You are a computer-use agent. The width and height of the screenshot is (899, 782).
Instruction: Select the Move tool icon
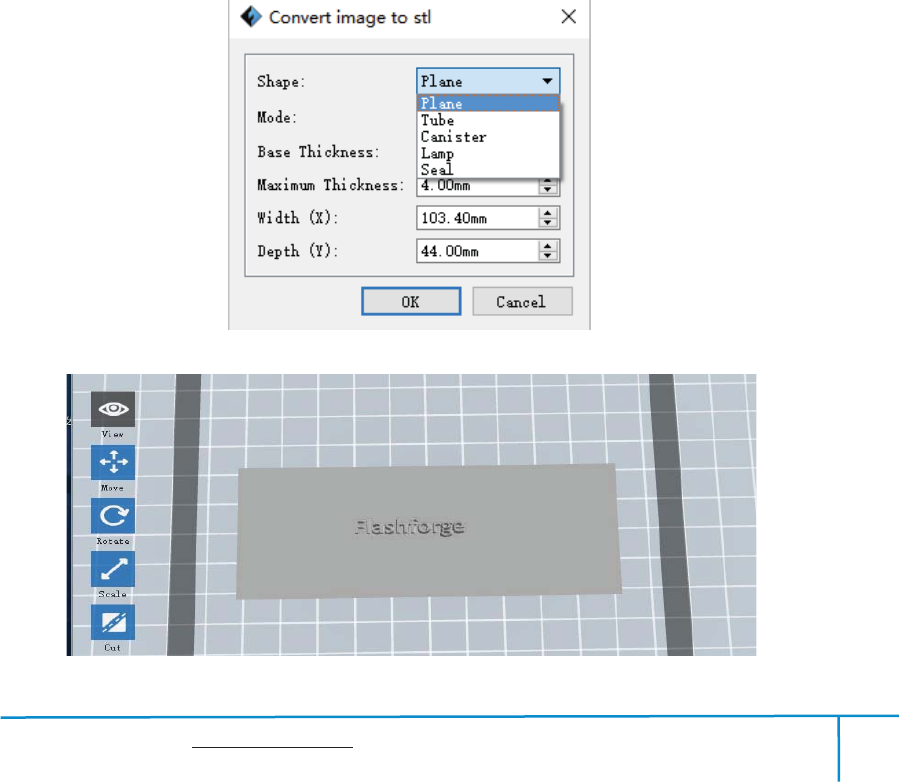[x=113, y=462]
